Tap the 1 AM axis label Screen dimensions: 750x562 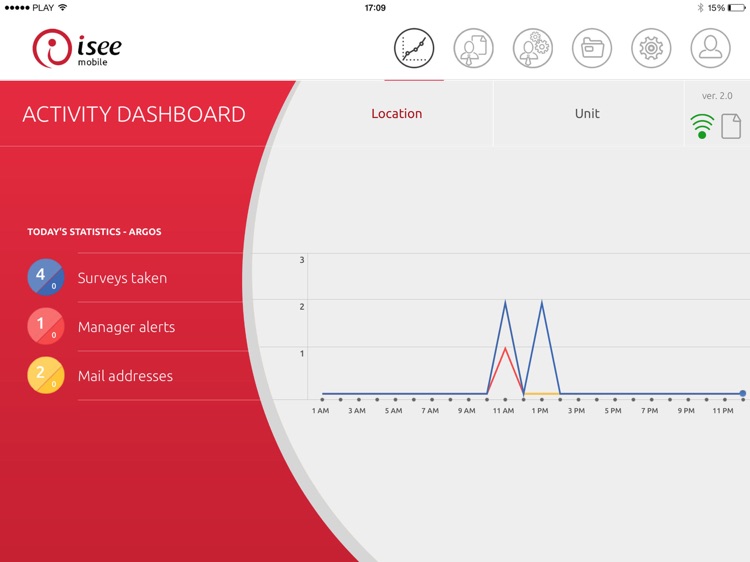point(320,410)
